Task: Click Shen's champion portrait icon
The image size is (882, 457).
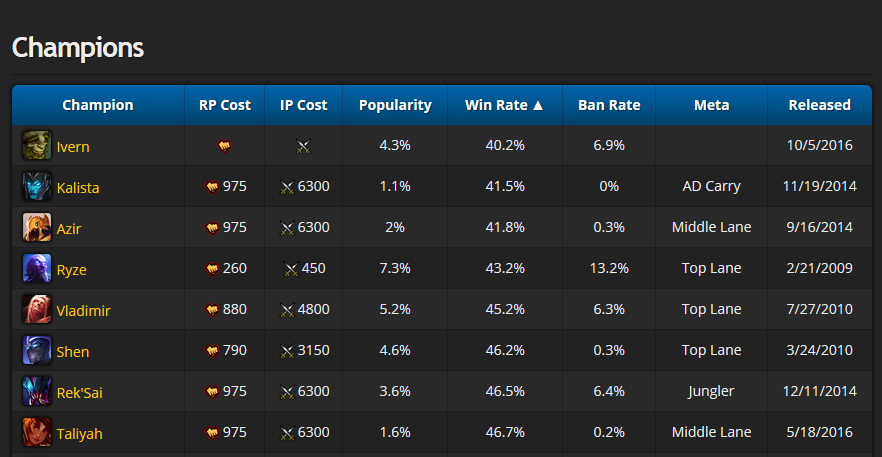Action: click(37, 351)
